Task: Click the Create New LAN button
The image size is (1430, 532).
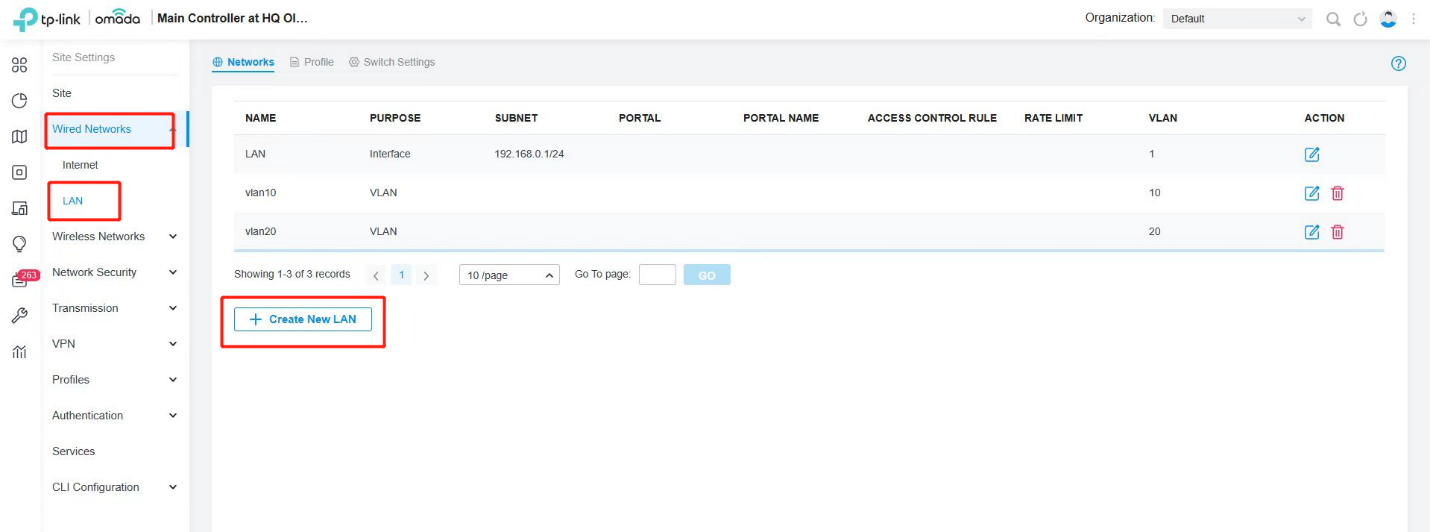Action: (303, 319)
